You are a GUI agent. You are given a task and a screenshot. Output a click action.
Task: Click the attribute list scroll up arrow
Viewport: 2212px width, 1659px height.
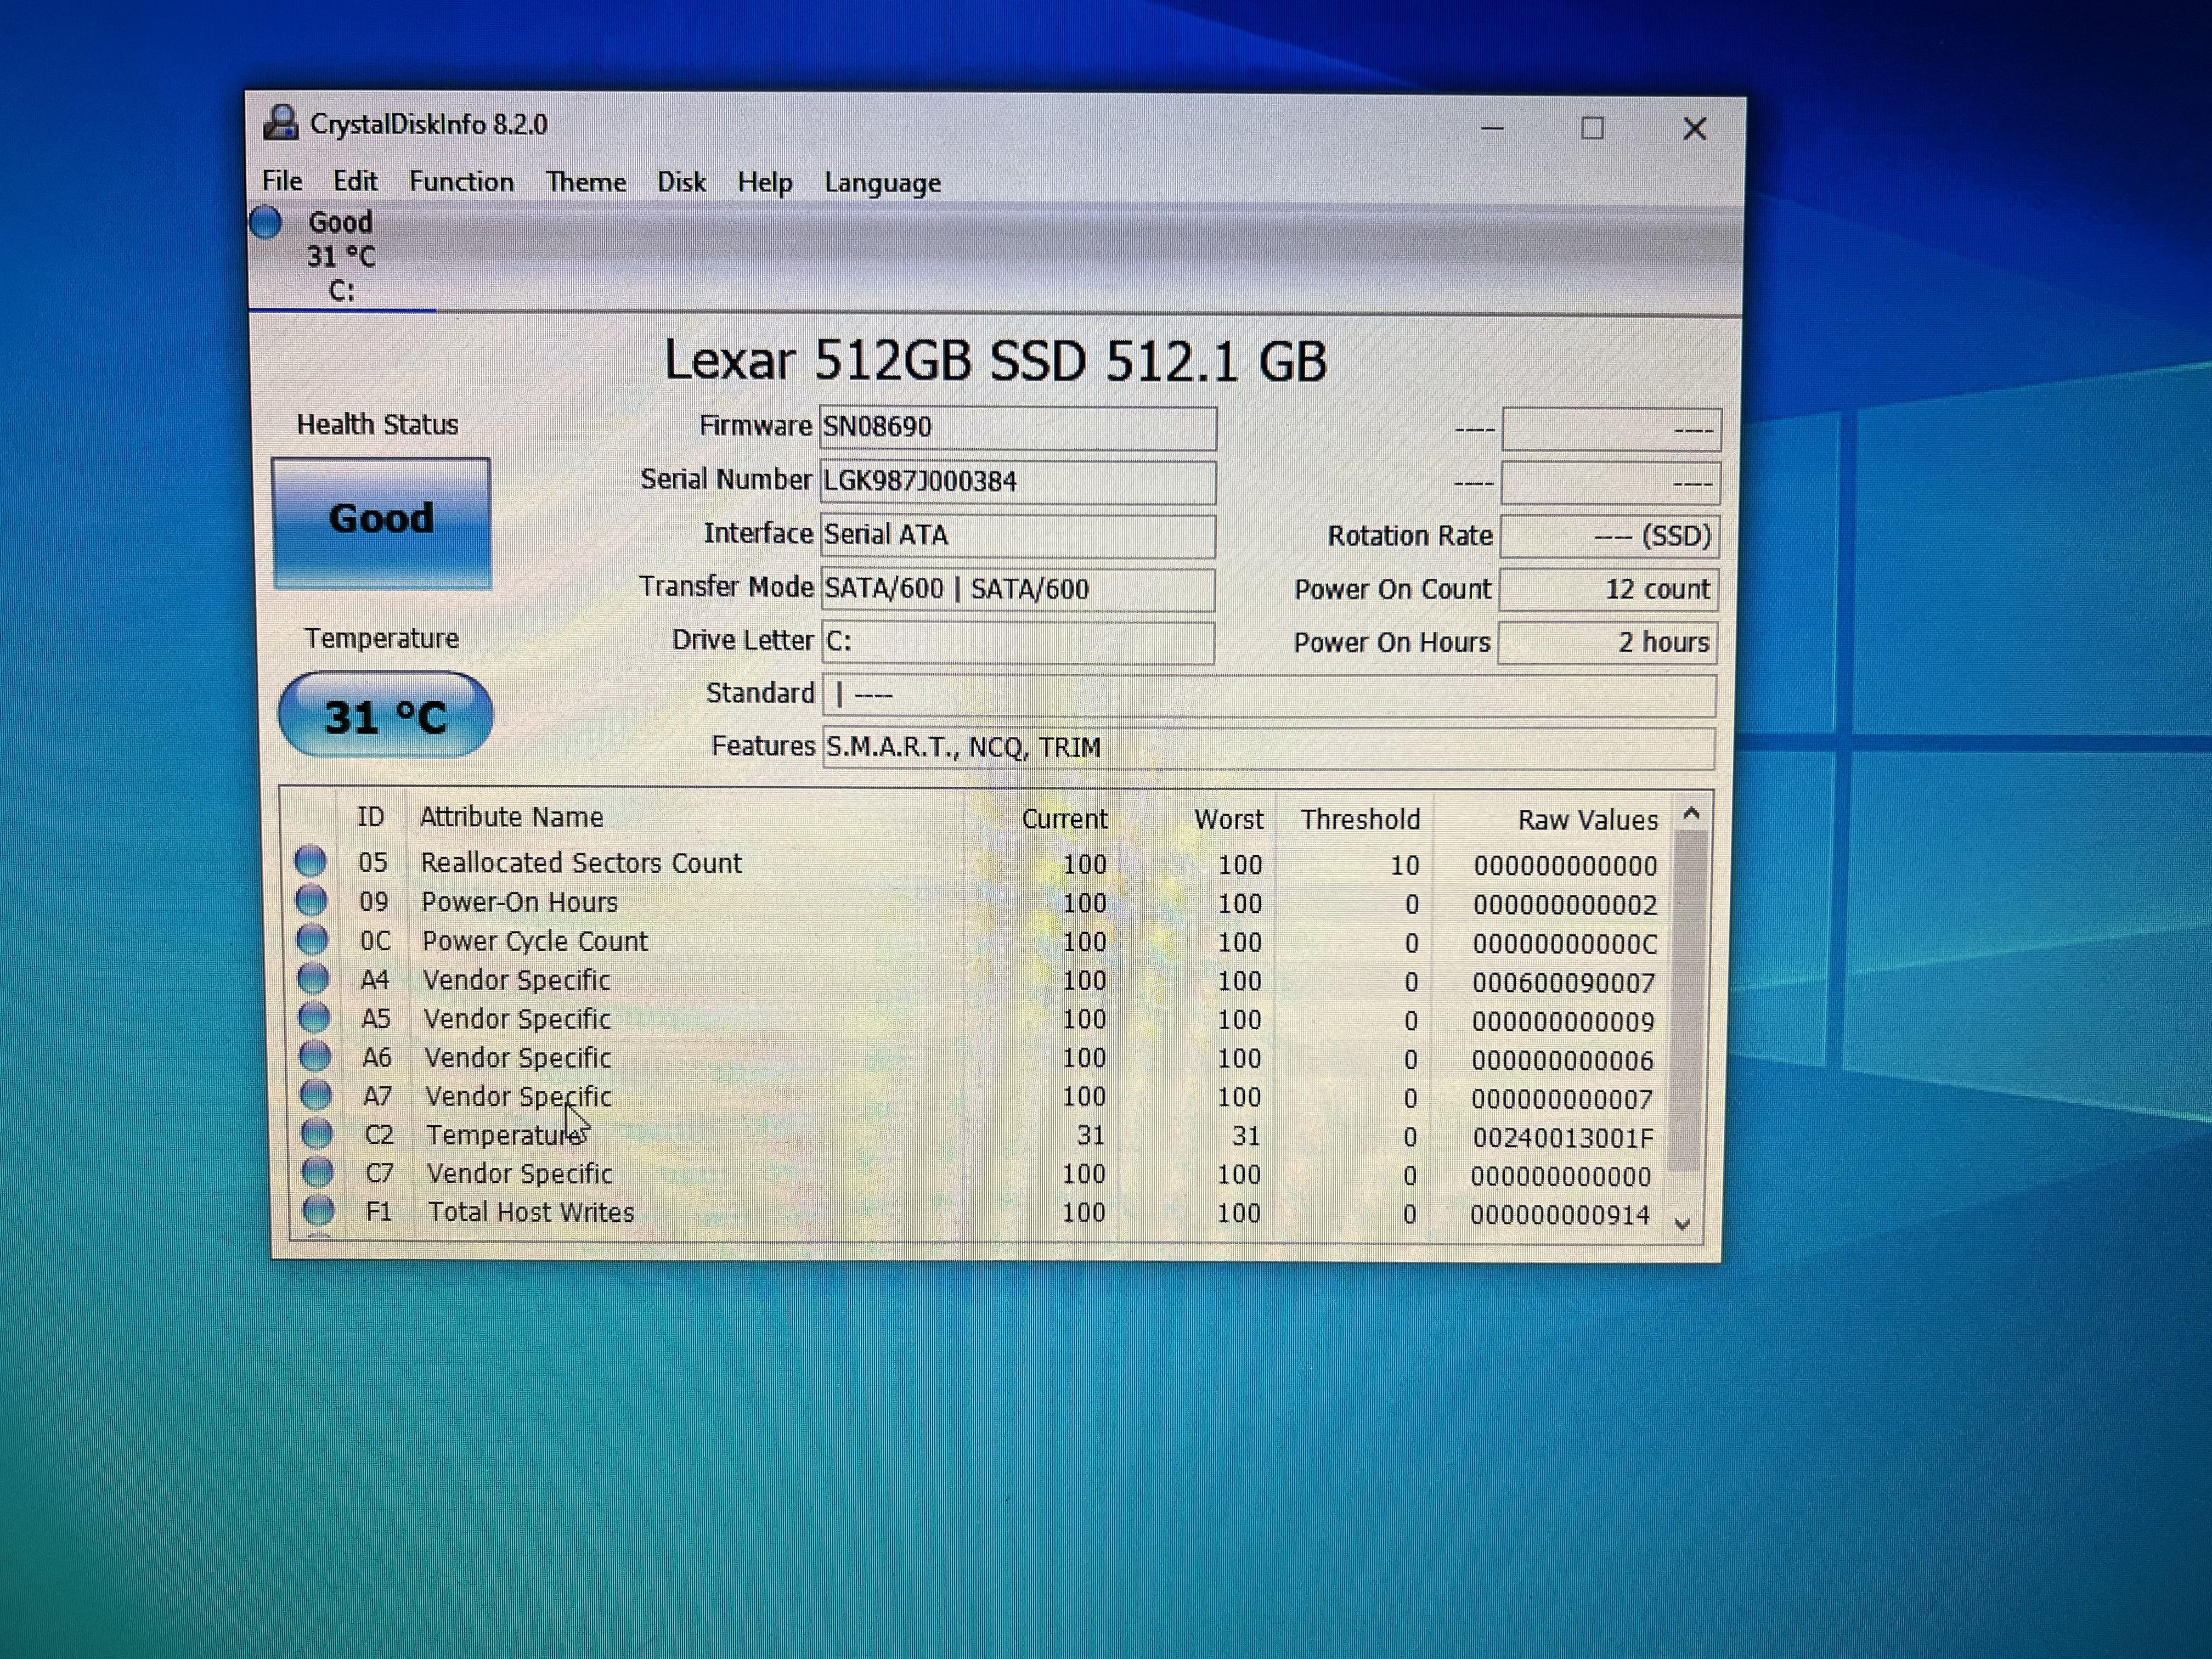(1691, 813)
